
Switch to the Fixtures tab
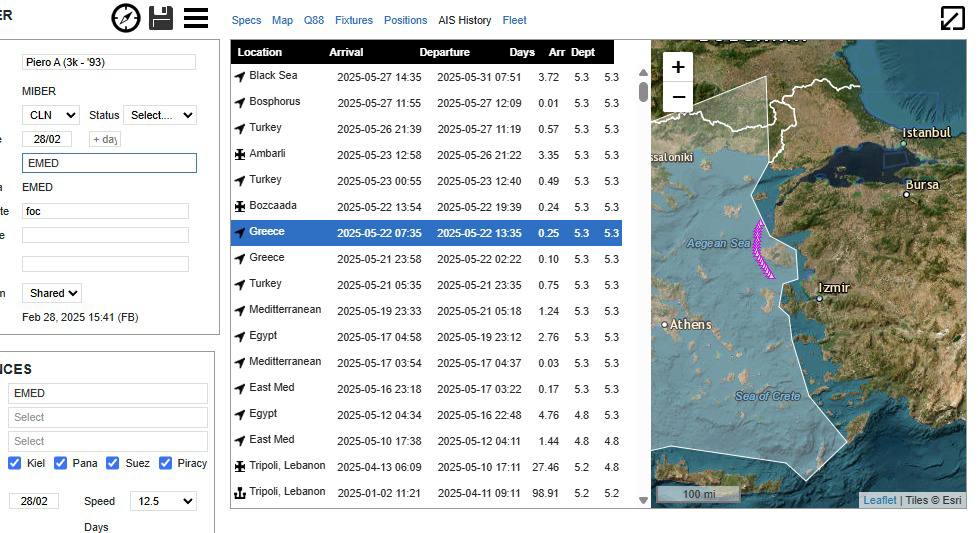(x=354, y=20)
